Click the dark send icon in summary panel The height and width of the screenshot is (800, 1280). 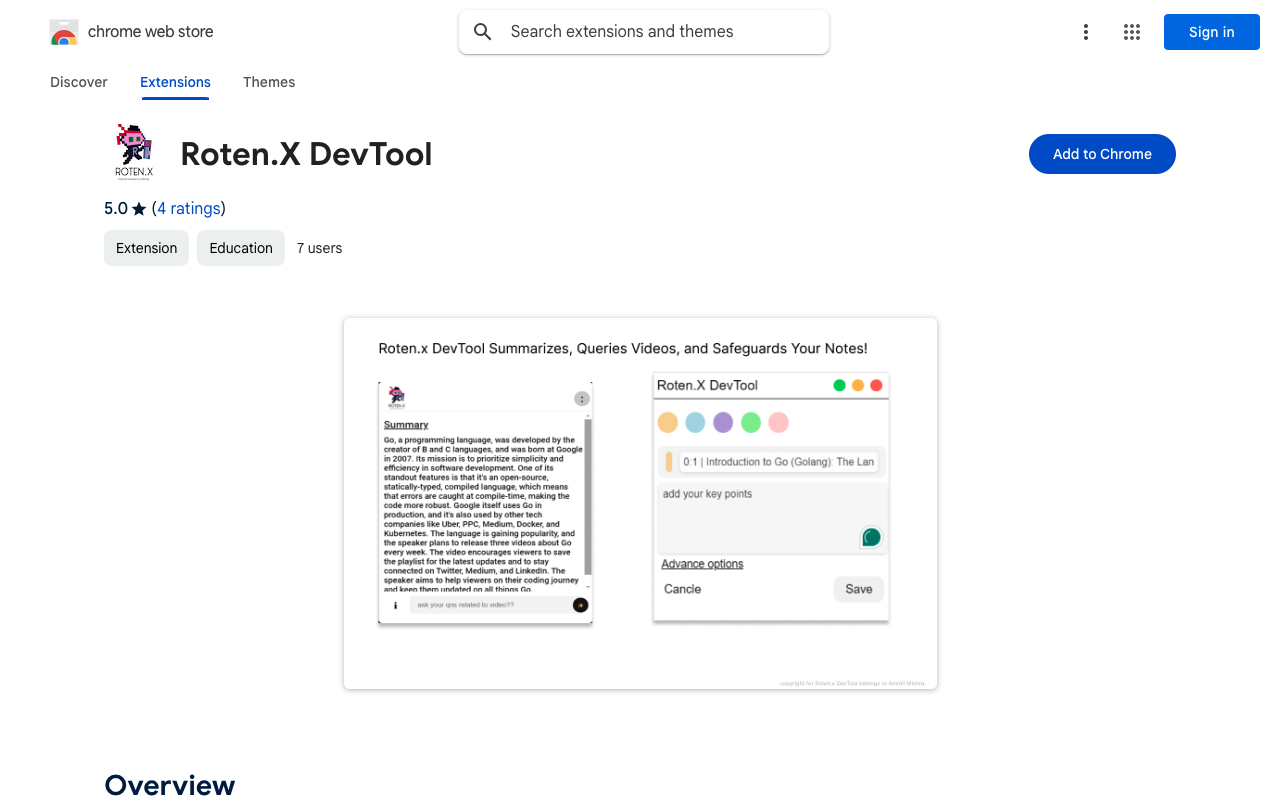pyautogui.click(x=580, y=605)
